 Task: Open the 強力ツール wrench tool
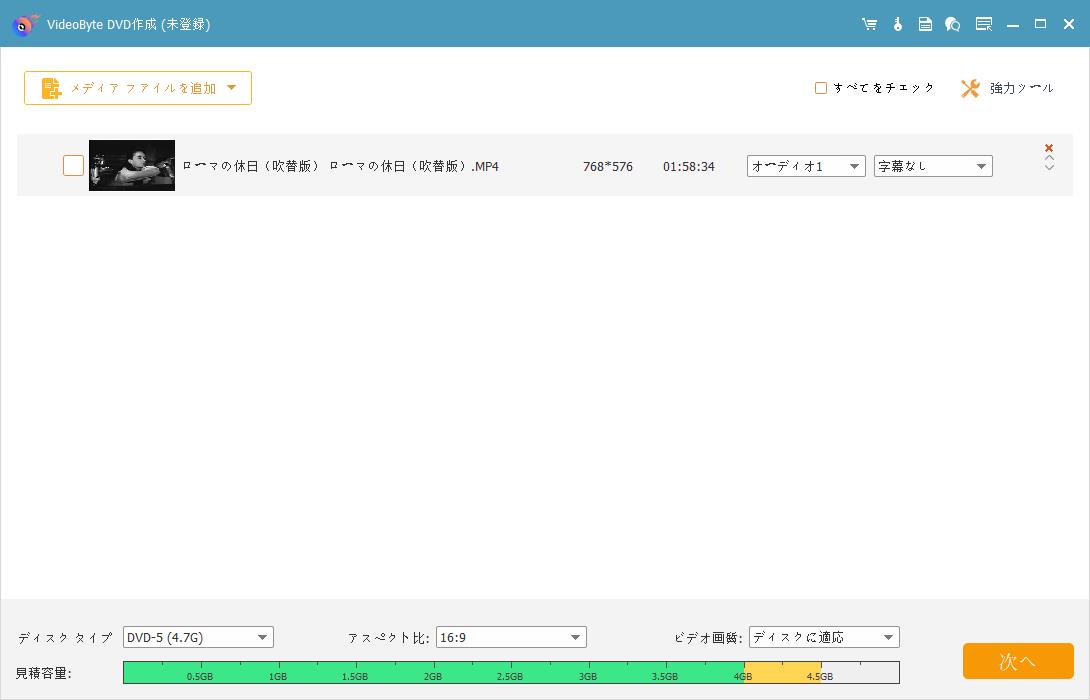[1006, 88]
